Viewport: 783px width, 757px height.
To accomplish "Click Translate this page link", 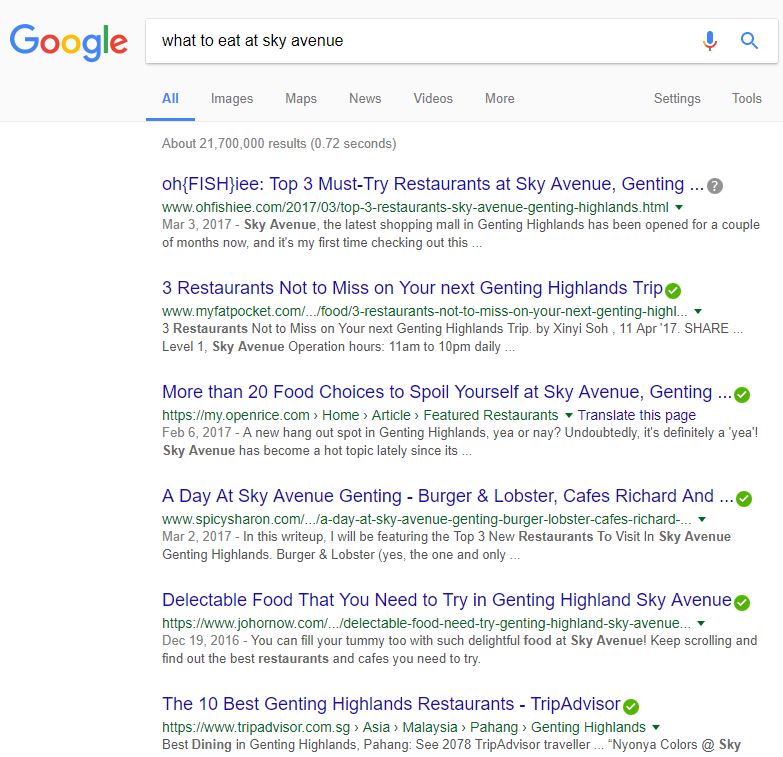I will tap(637, 415).
